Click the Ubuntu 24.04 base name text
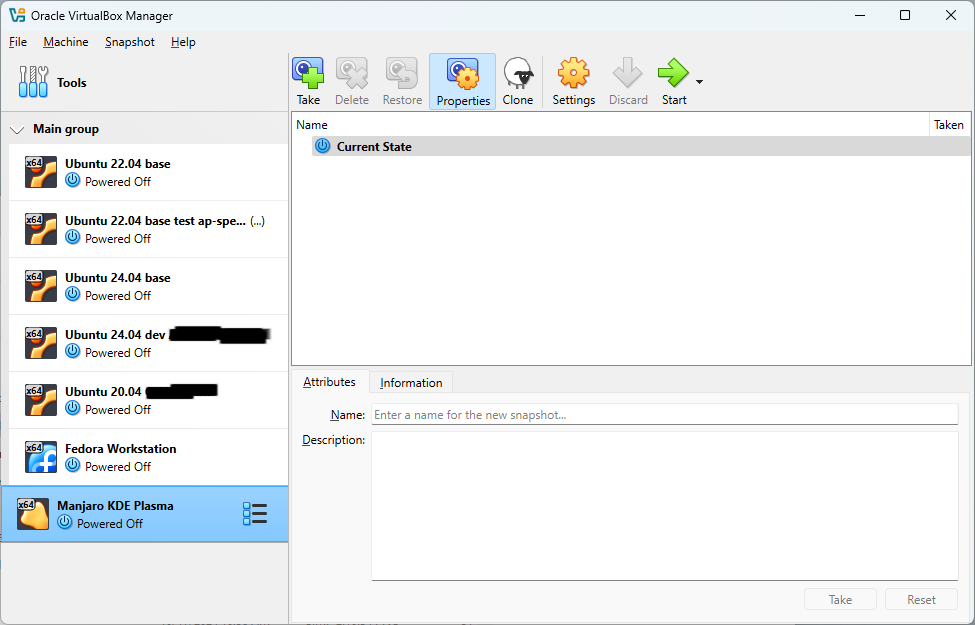The width and height of the screenshot is (975, 625). click(x=118, y=277)
